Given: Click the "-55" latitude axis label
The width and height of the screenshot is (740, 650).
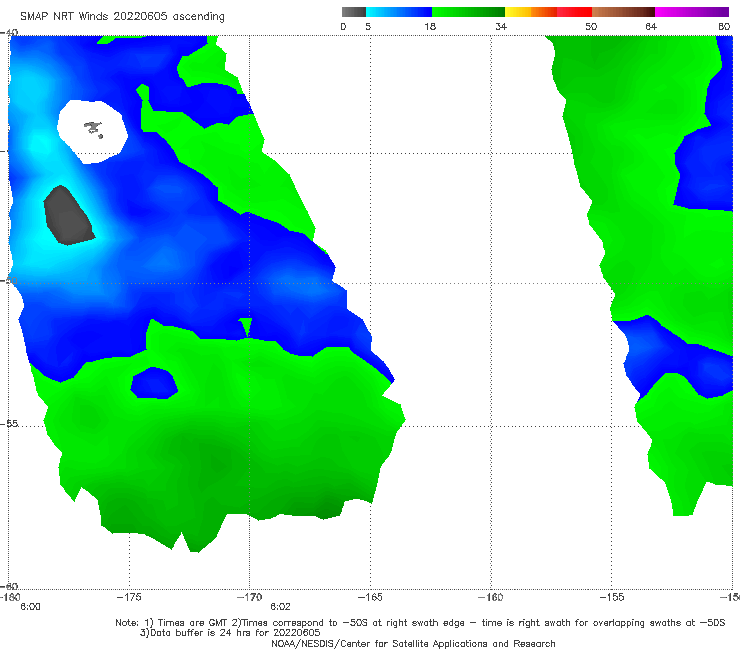Looking at the screenshot, I should tap(9, 423).
